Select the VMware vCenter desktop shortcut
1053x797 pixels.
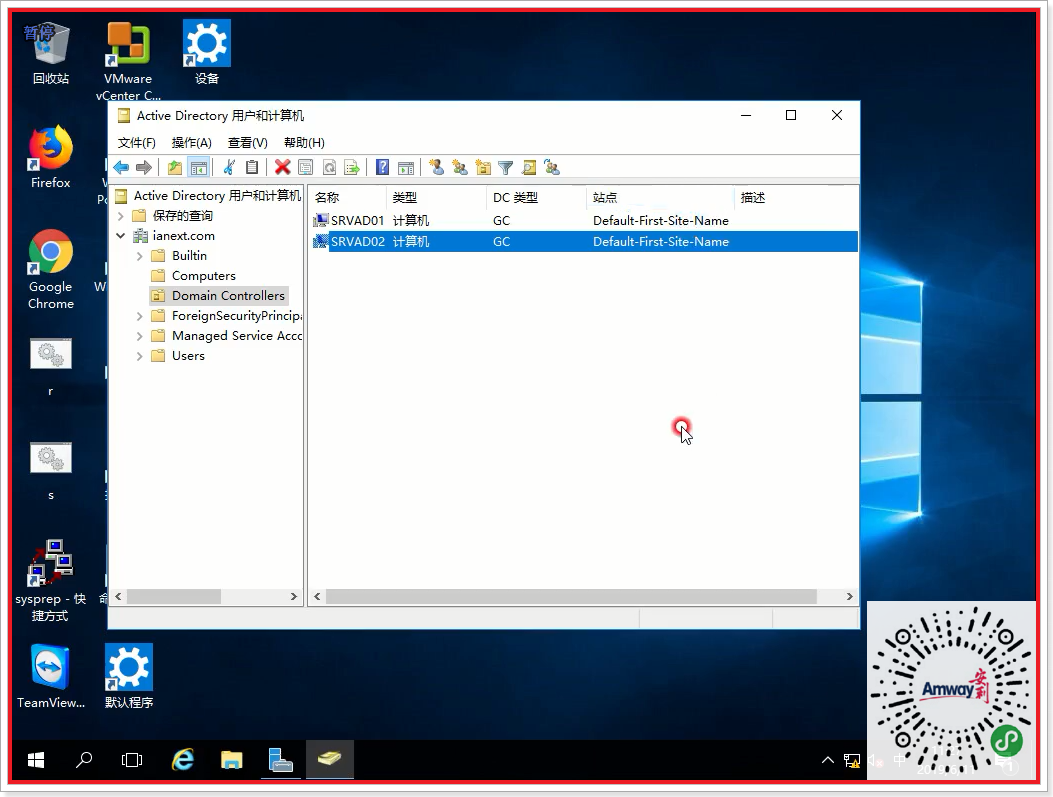[128, 60]
